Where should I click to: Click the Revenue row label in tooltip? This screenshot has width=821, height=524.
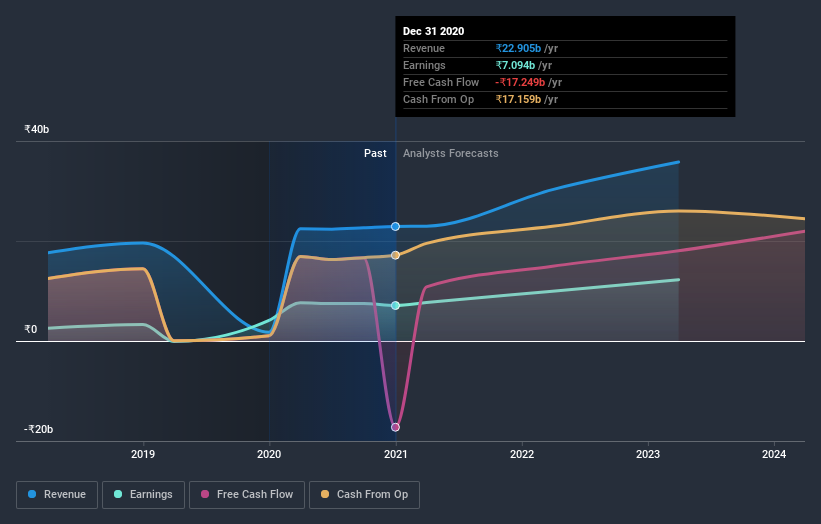coord(424,48)
